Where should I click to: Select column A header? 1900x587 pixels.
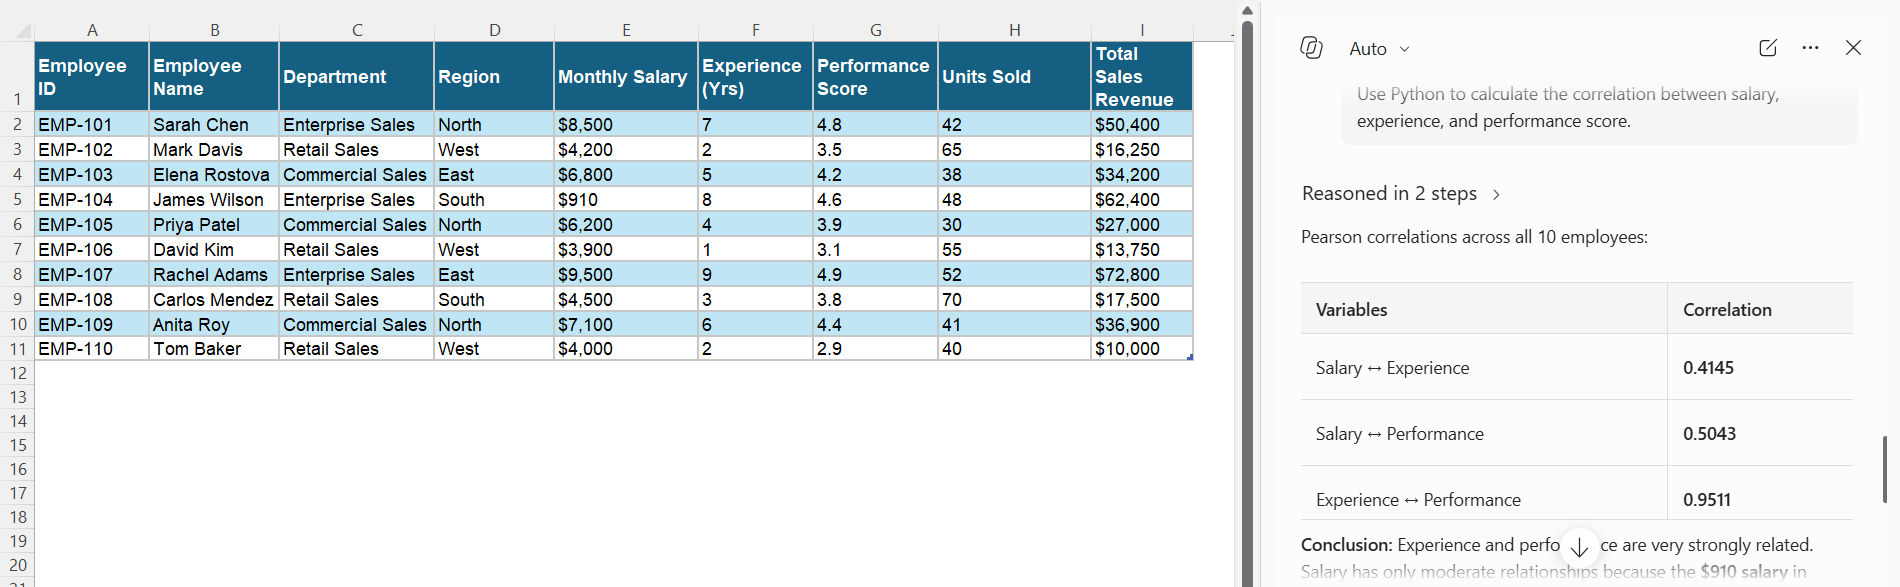(92, 31)
